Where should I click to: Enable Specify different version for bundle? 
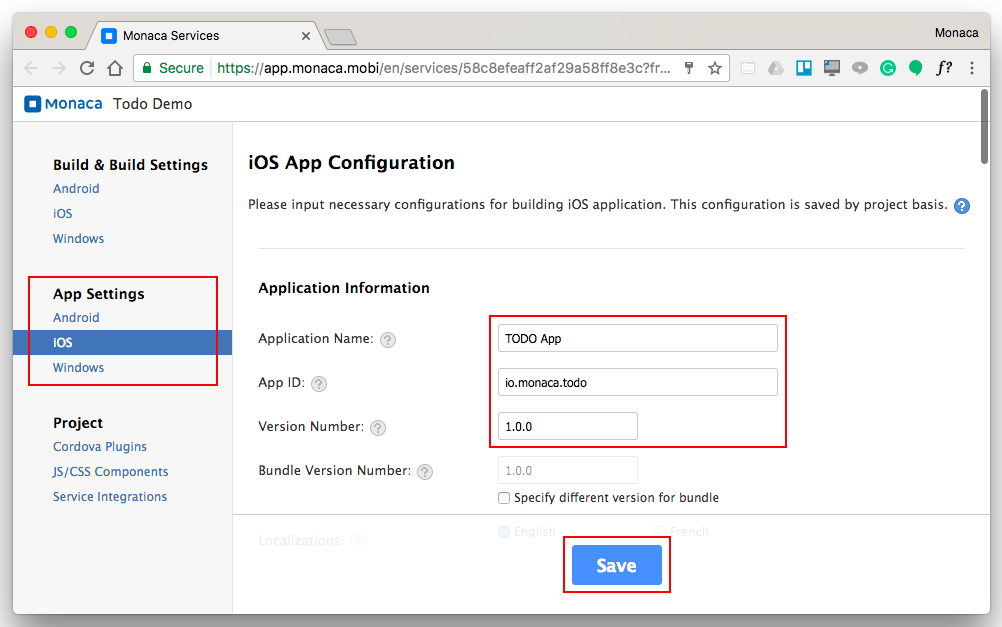[x=504, y=498]
